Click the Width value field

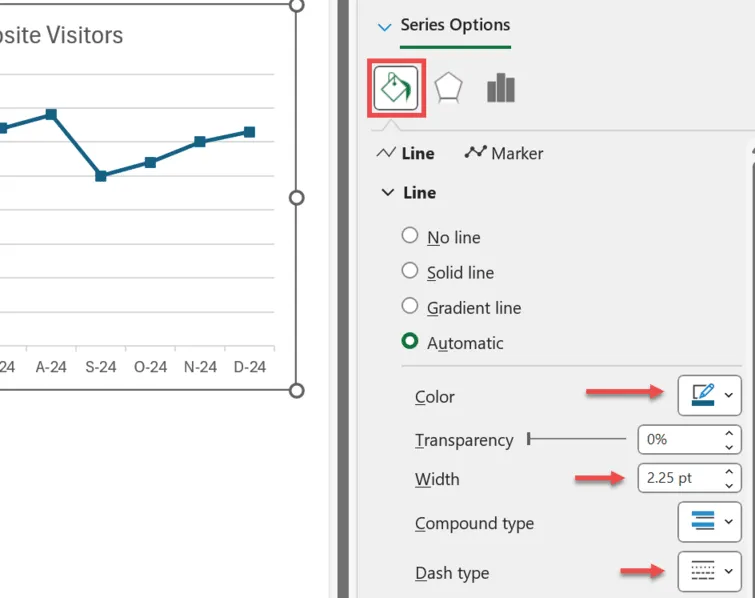click(x=678, y=477)
